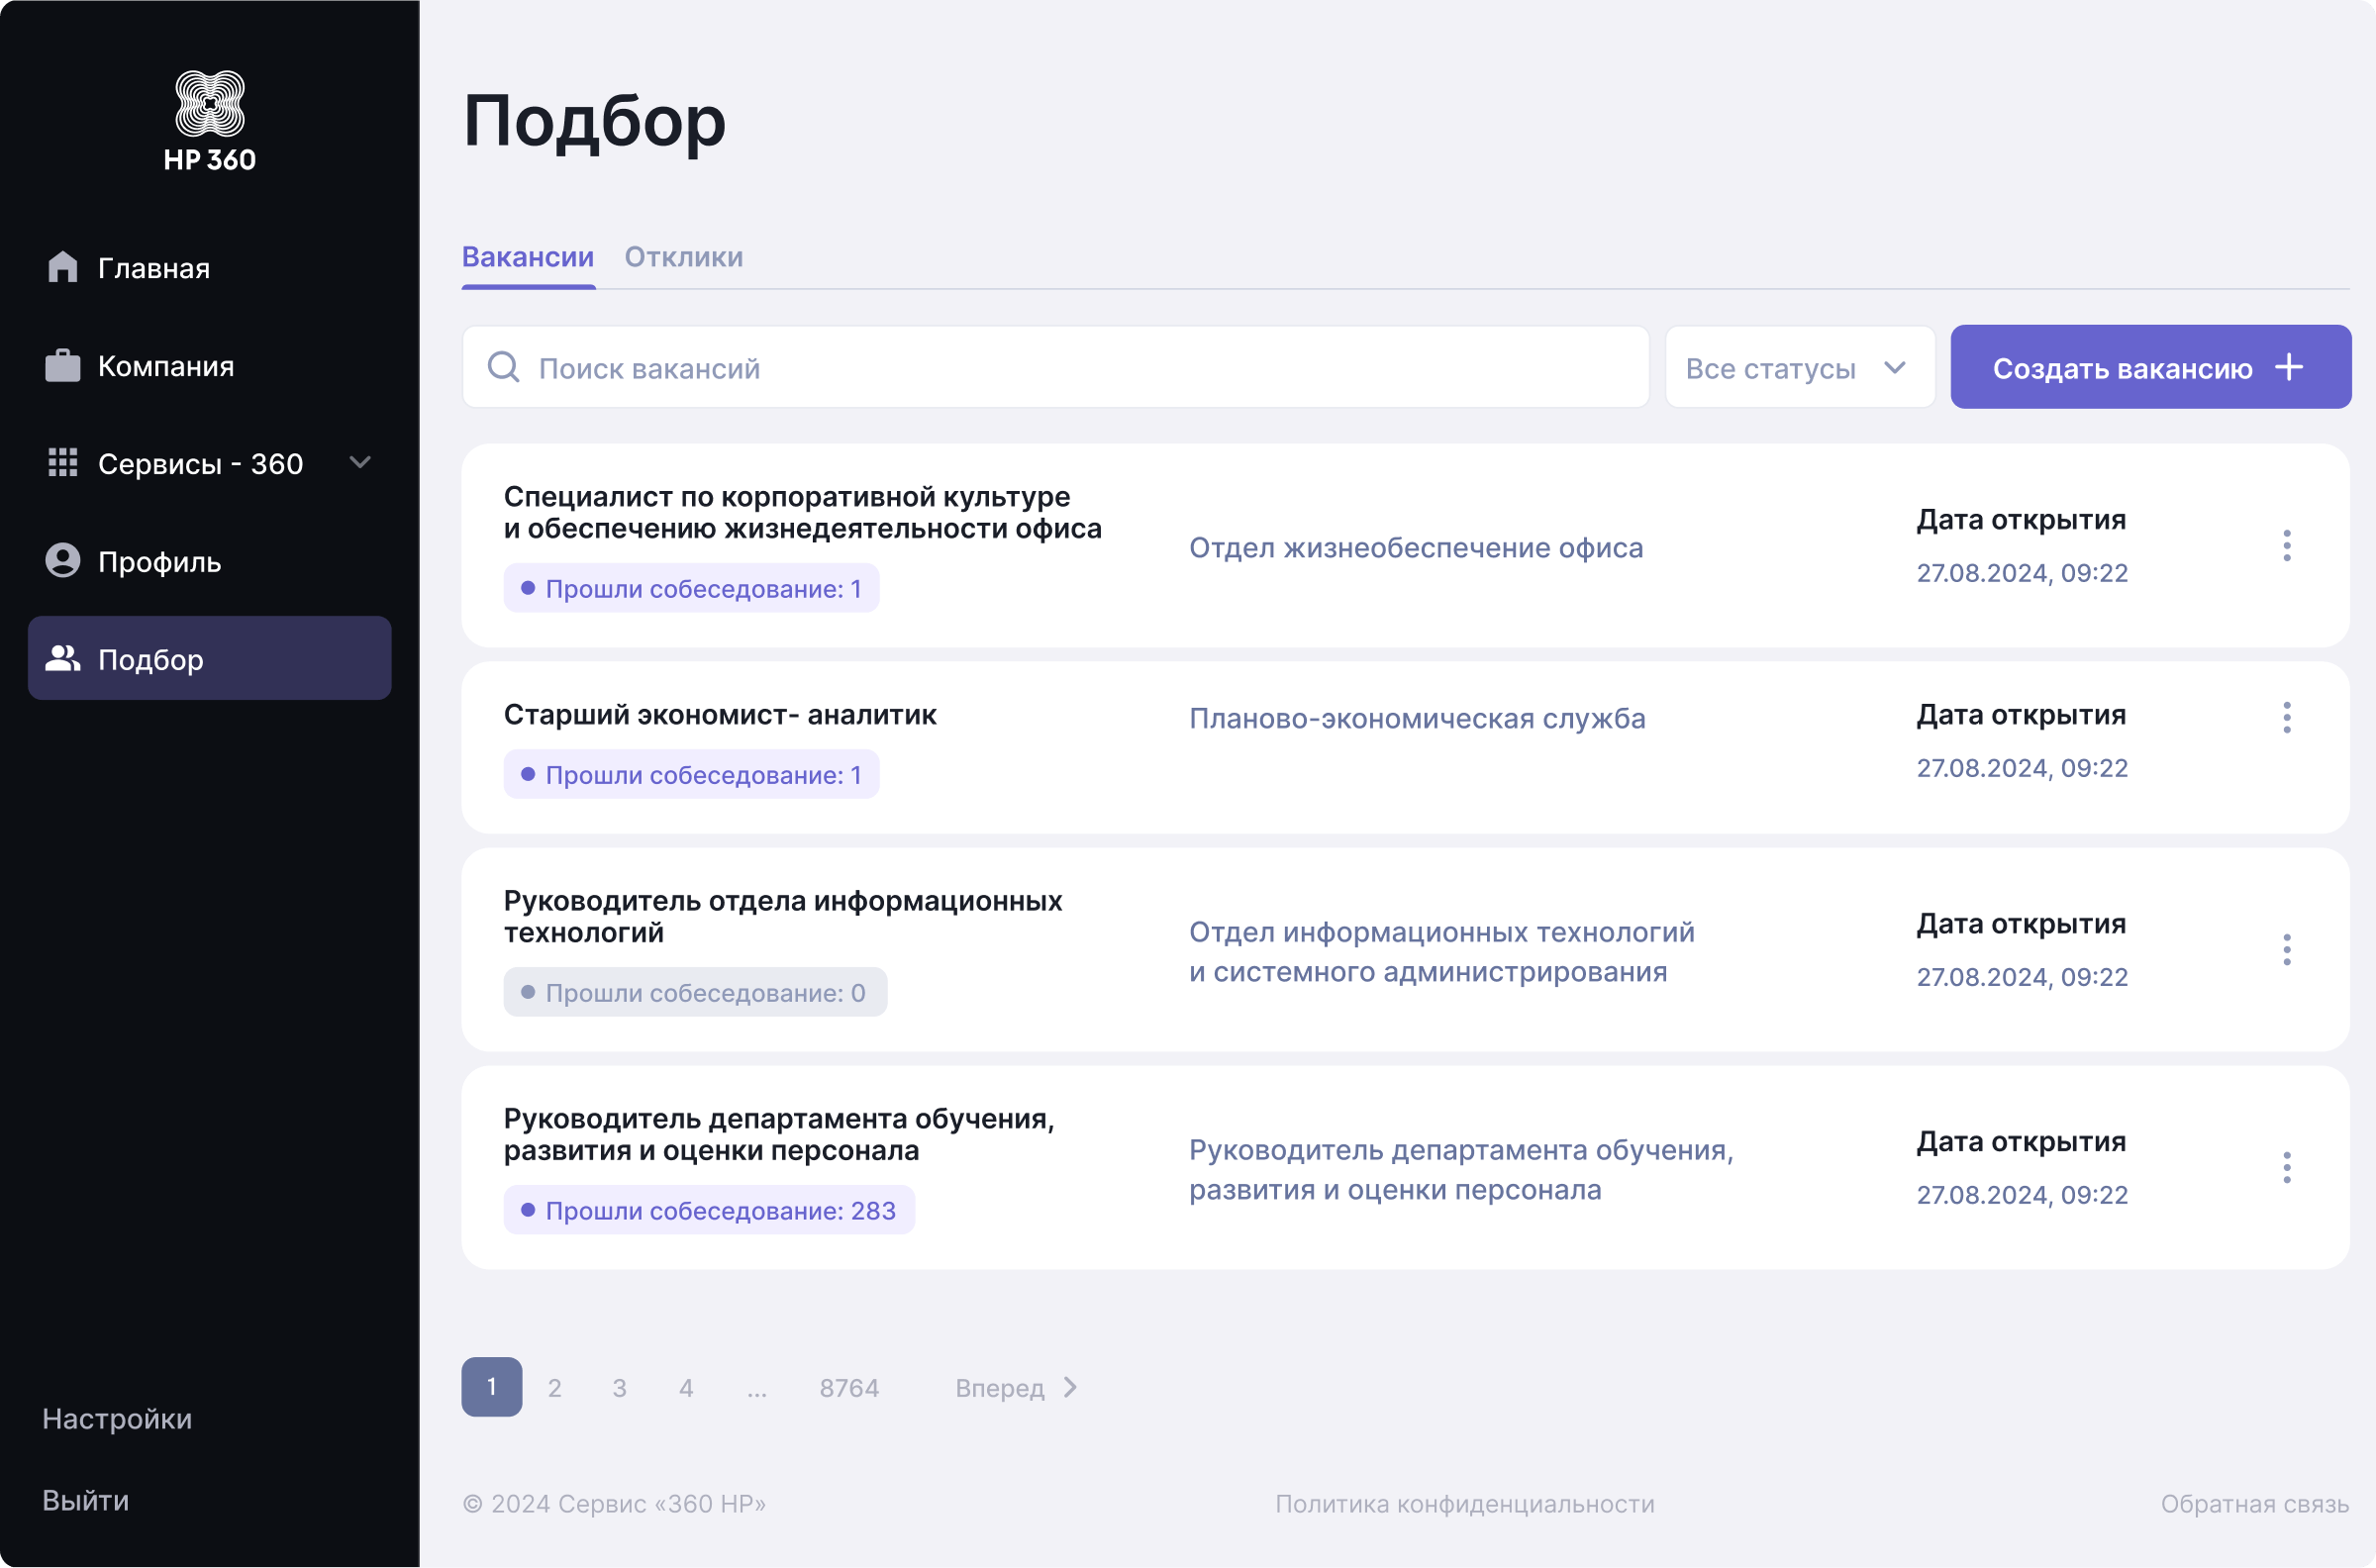This screenshot has height=1568, width=2376.
Task: Click the home icon next to Главная
Action: pos(62,267)
